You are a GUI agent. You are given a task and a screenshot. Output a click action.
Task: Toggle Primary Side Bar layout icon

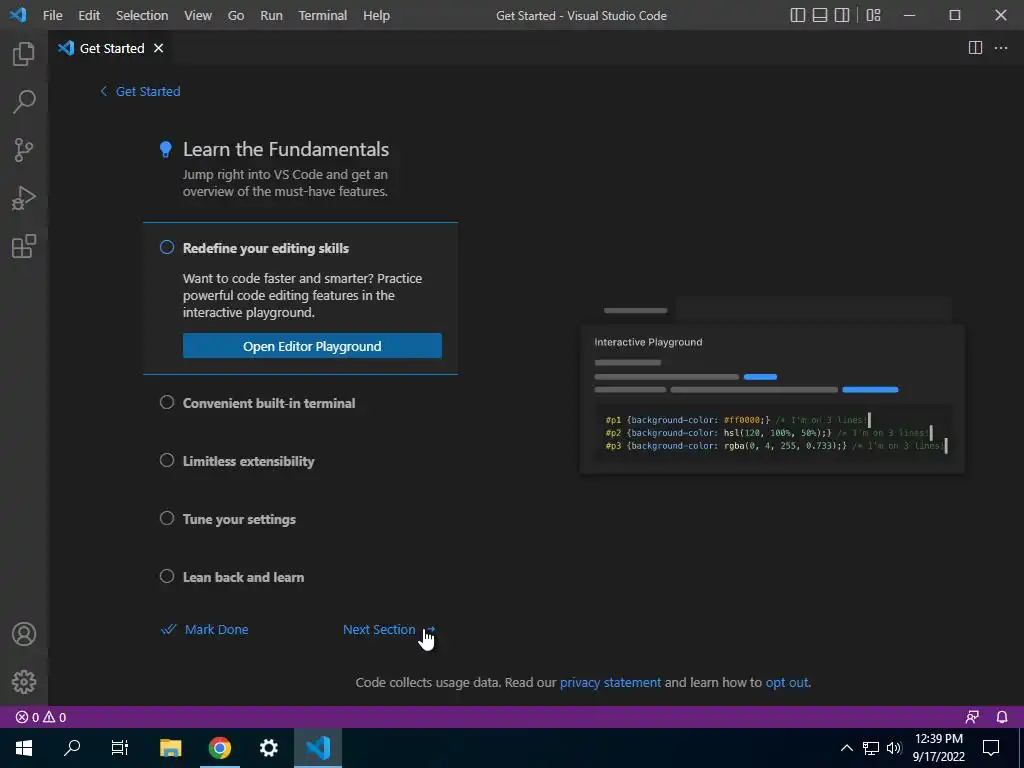point(797,15)
